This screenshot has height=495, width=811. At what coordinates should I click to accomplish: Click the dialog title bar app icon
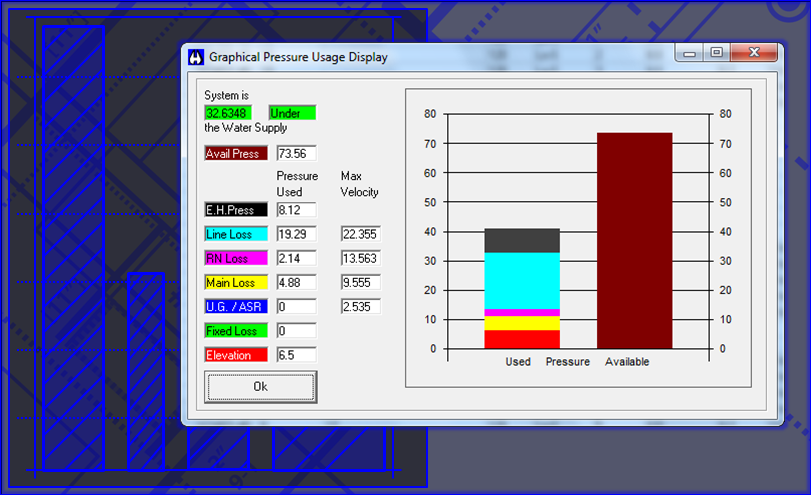pyautogui.click(x=196, y=57)
